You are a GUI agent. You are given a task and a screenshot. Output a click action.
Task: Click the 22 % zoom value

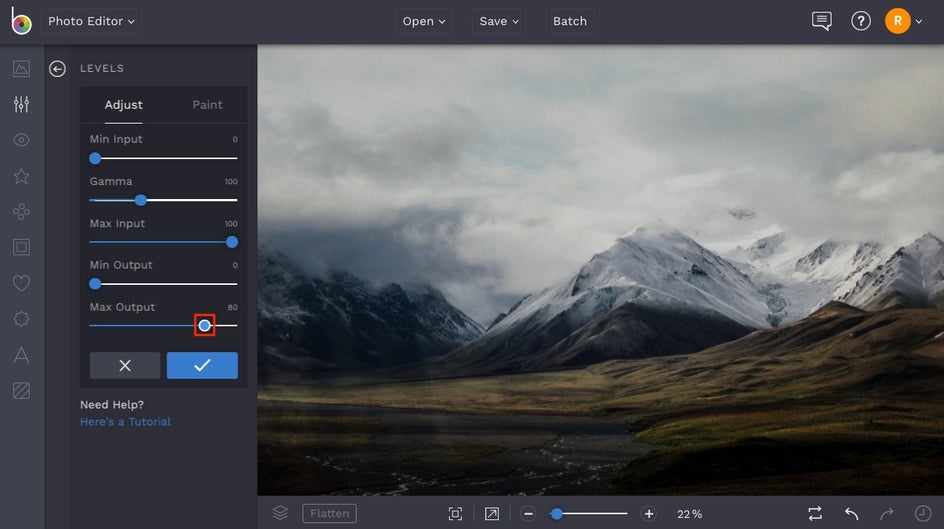(689, 514)
